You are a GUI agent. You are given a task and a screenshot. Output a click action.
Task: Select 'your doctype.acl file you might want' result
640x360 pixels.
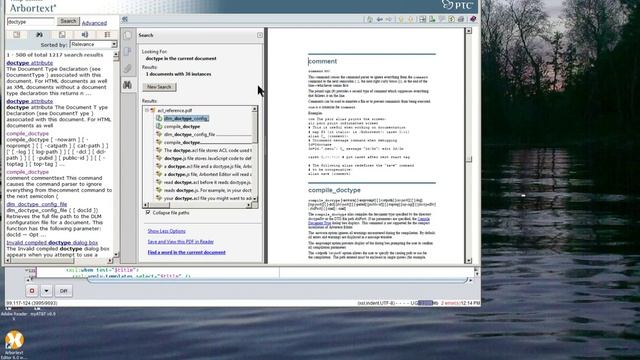pyautogui.click(x=208, y=198)
